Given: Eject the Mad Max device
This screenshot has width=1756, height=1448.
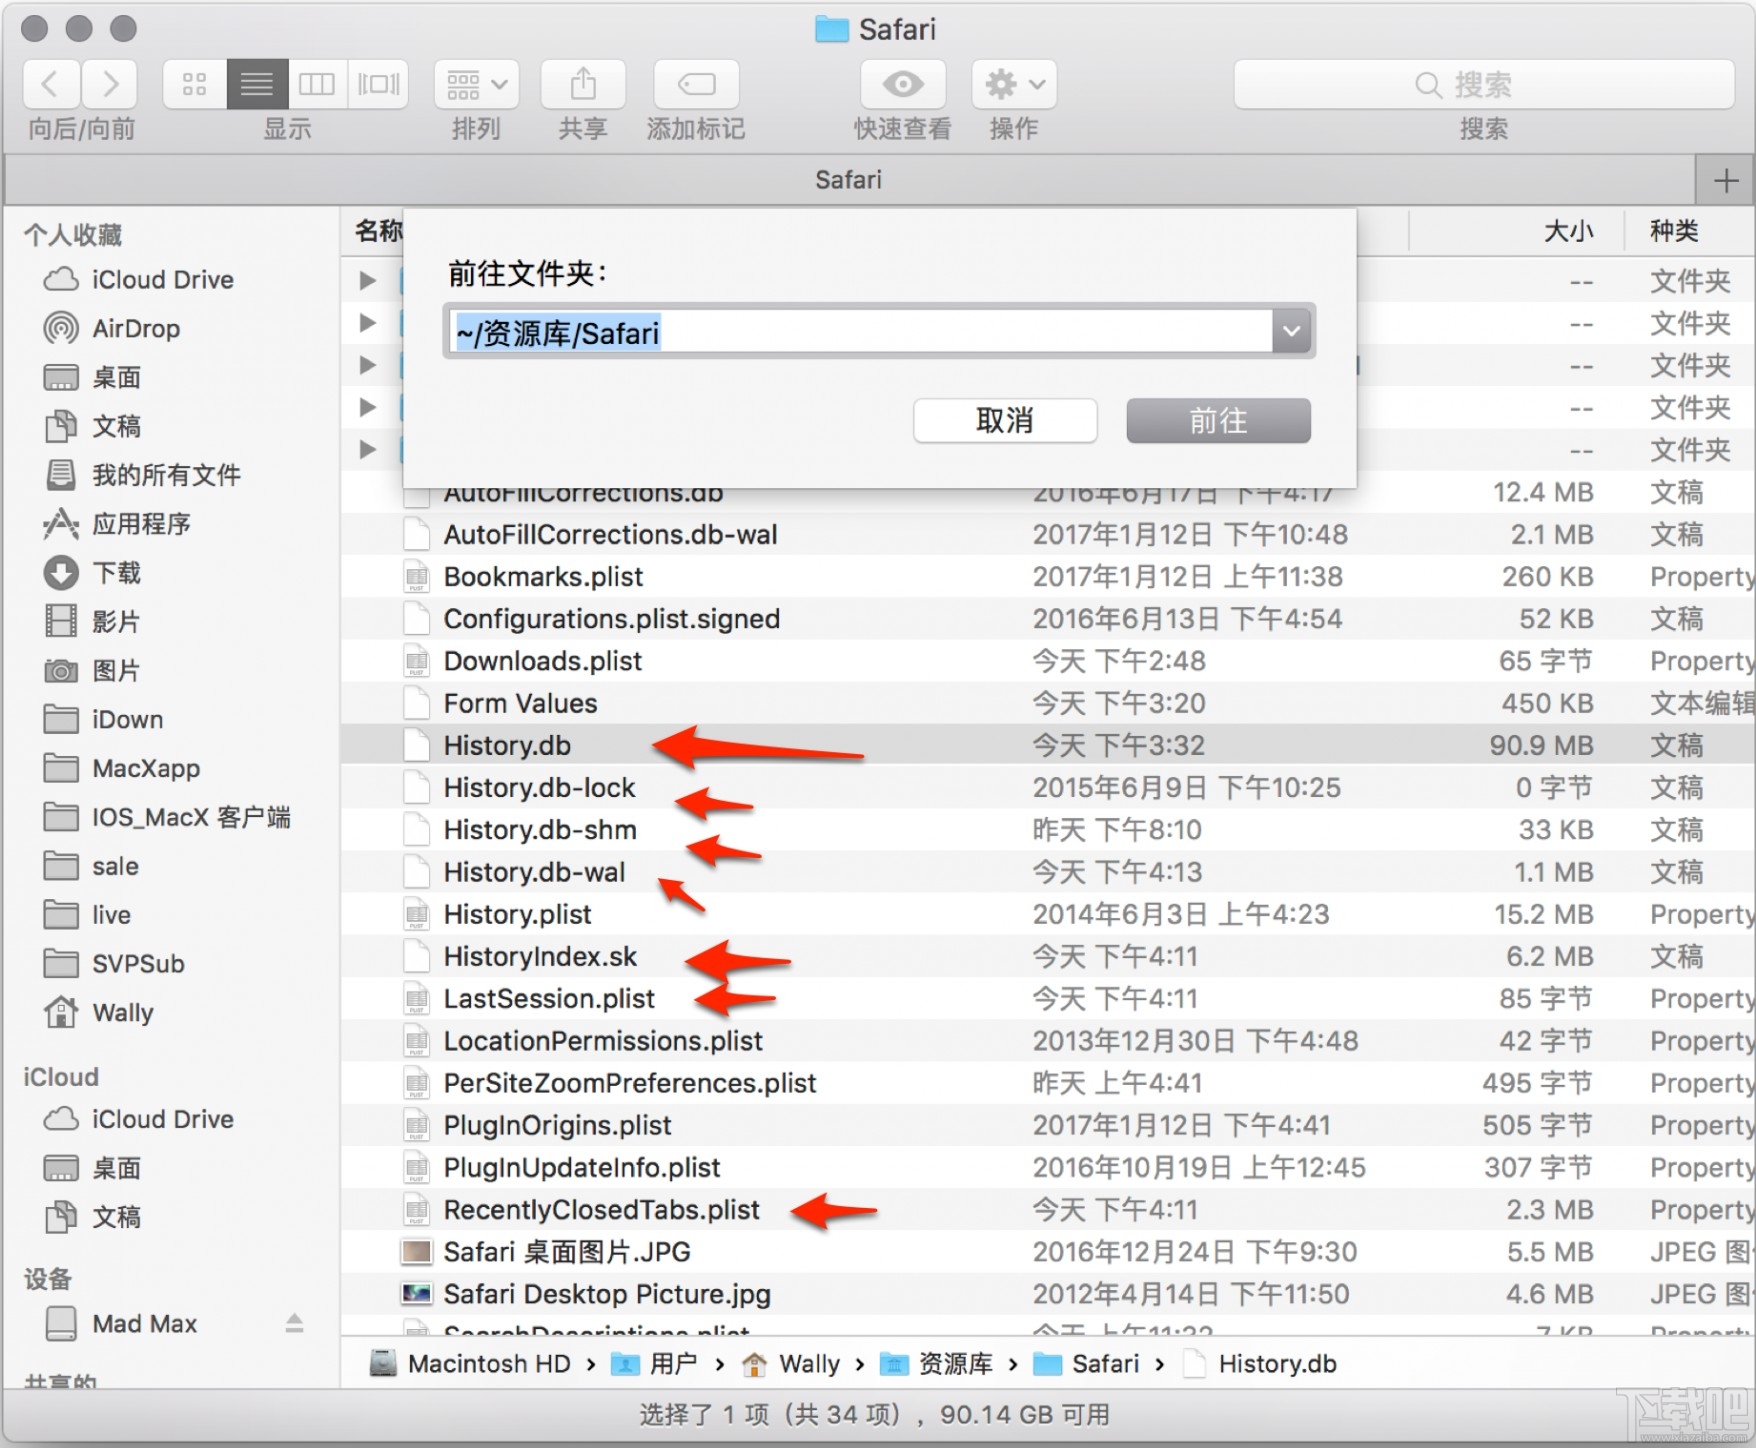Looking at the screenshot, I should 294,1322.
